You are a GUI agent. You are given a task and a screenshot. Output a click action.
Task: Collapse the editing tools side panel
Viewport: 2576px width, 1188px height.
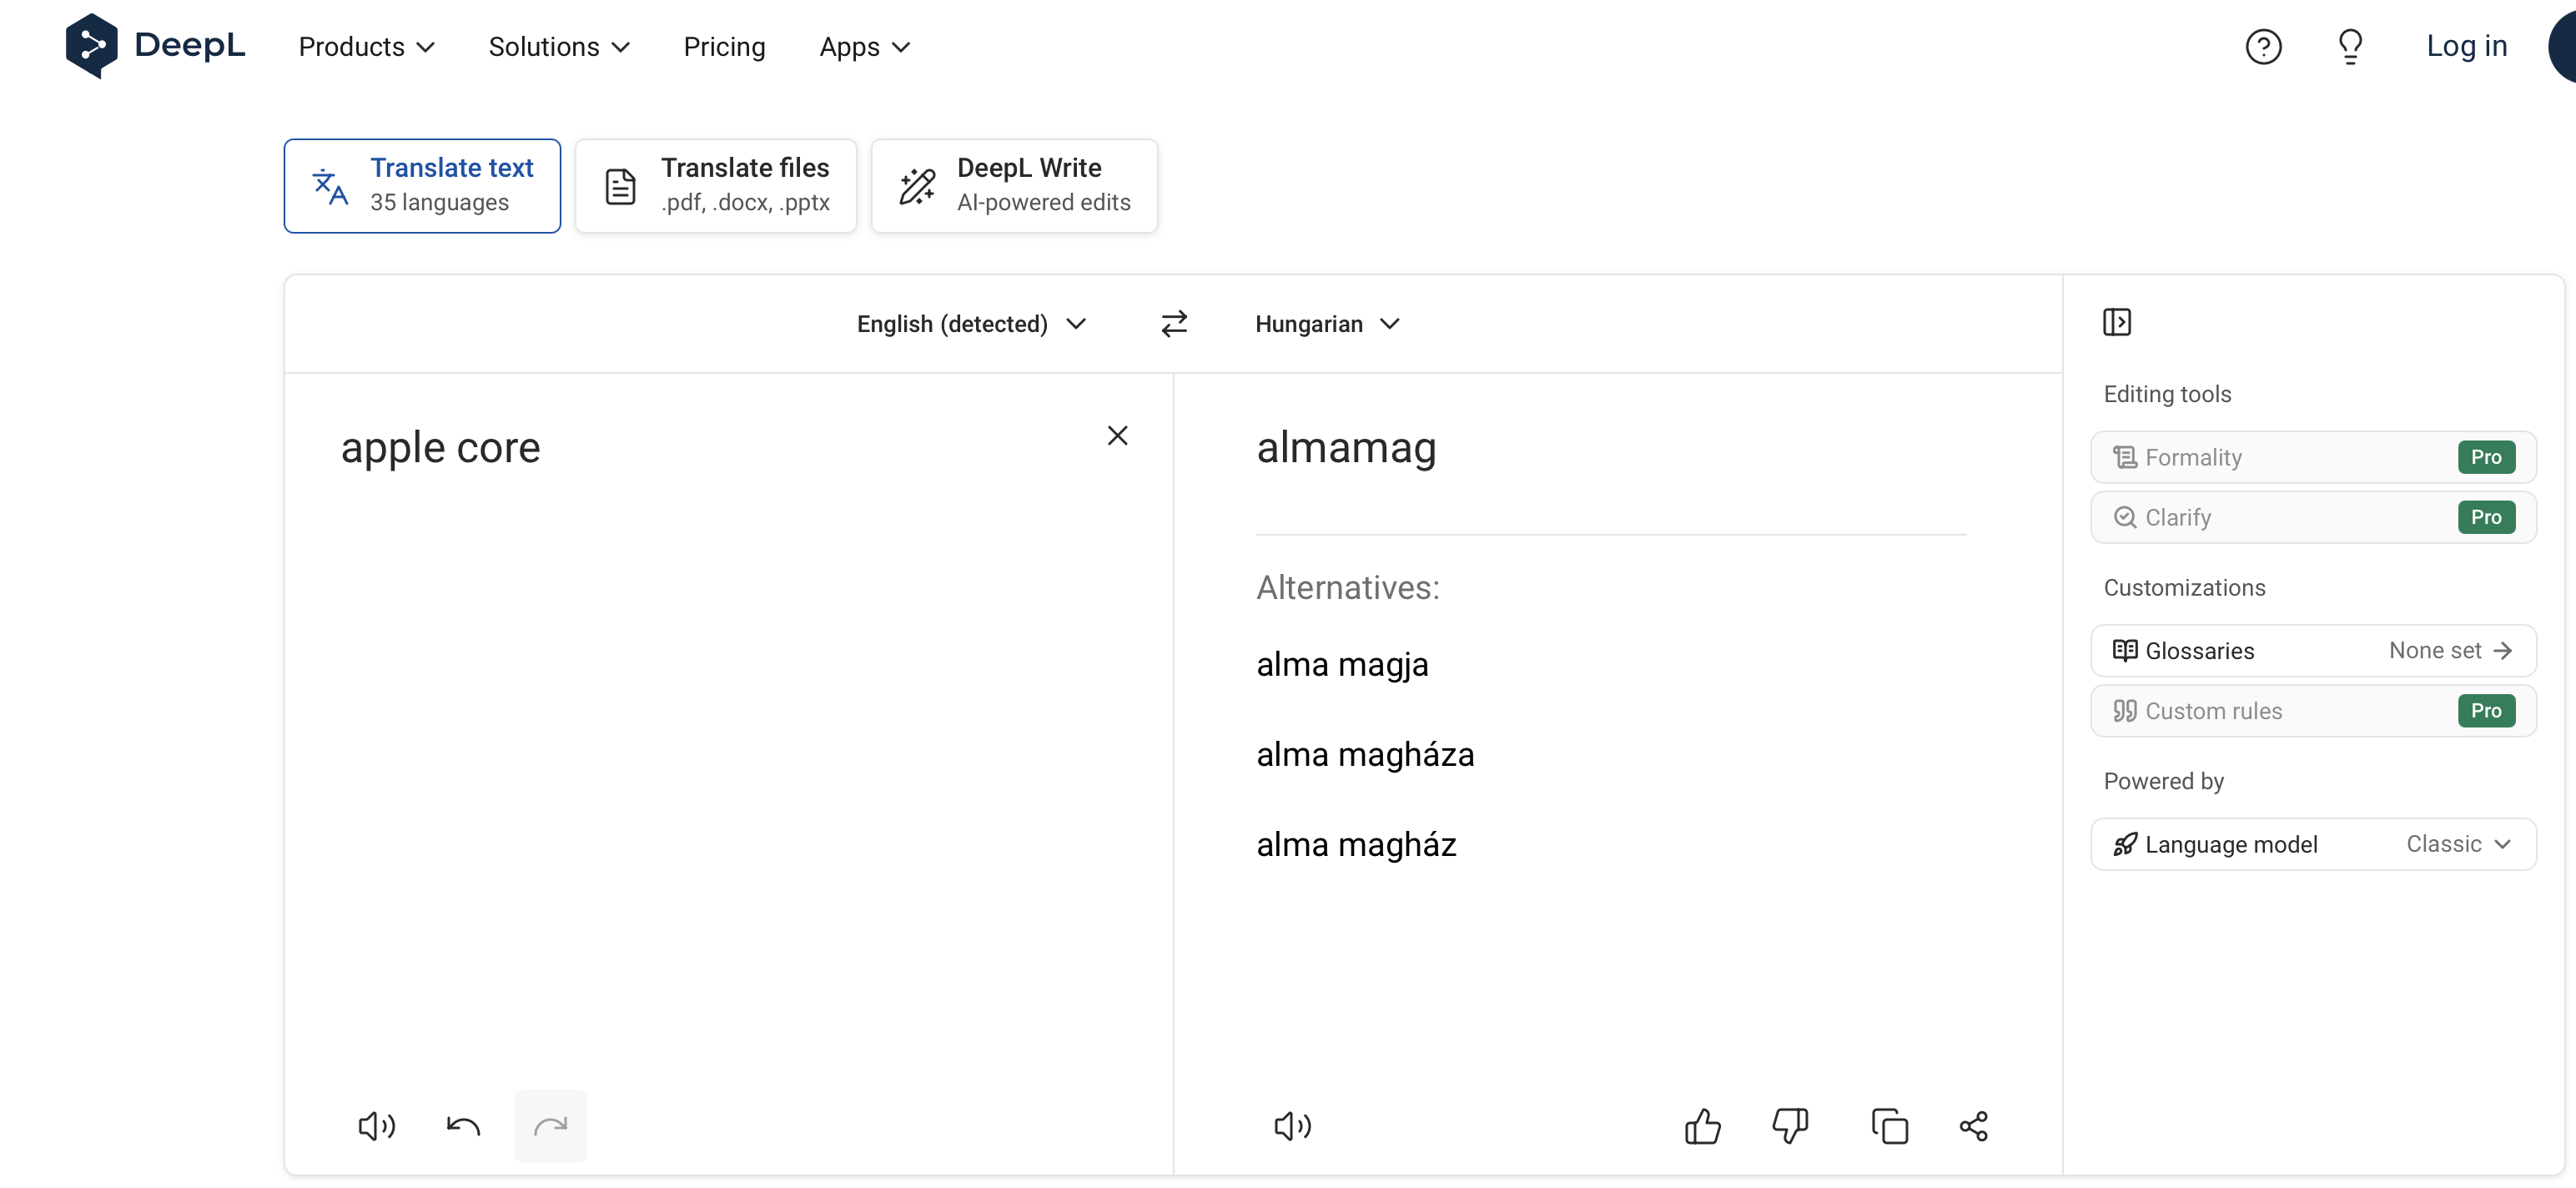(2117, 322)
